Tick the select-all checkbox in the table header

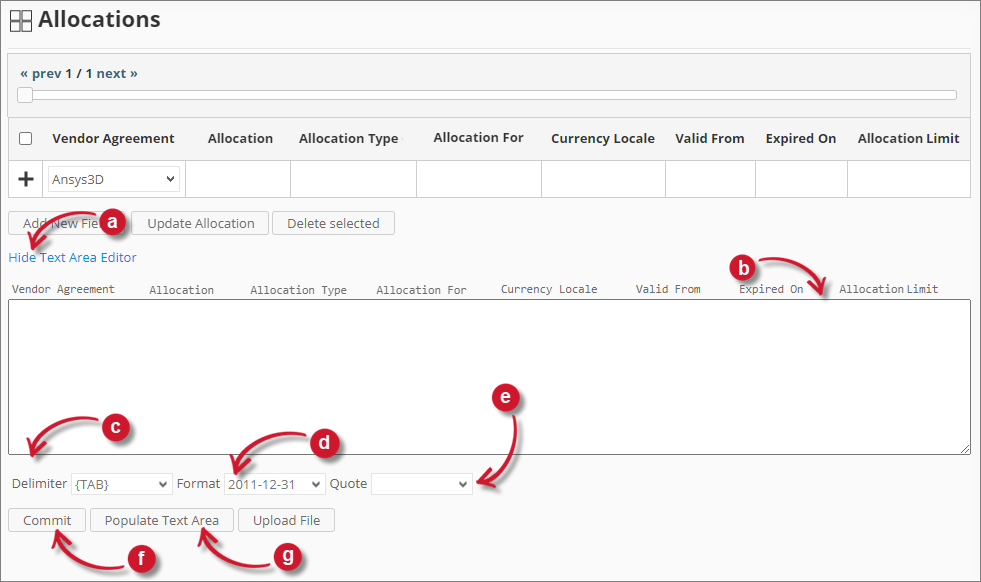click(x=26, y=138)
